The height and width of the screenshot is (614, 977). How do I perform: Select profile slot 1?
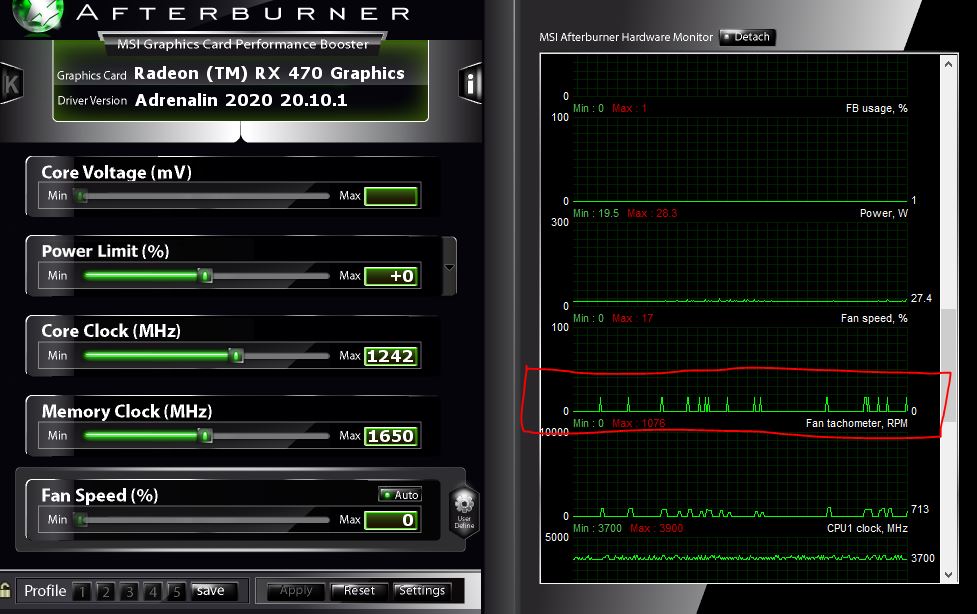pyautogui.click(x=82, y=591)
